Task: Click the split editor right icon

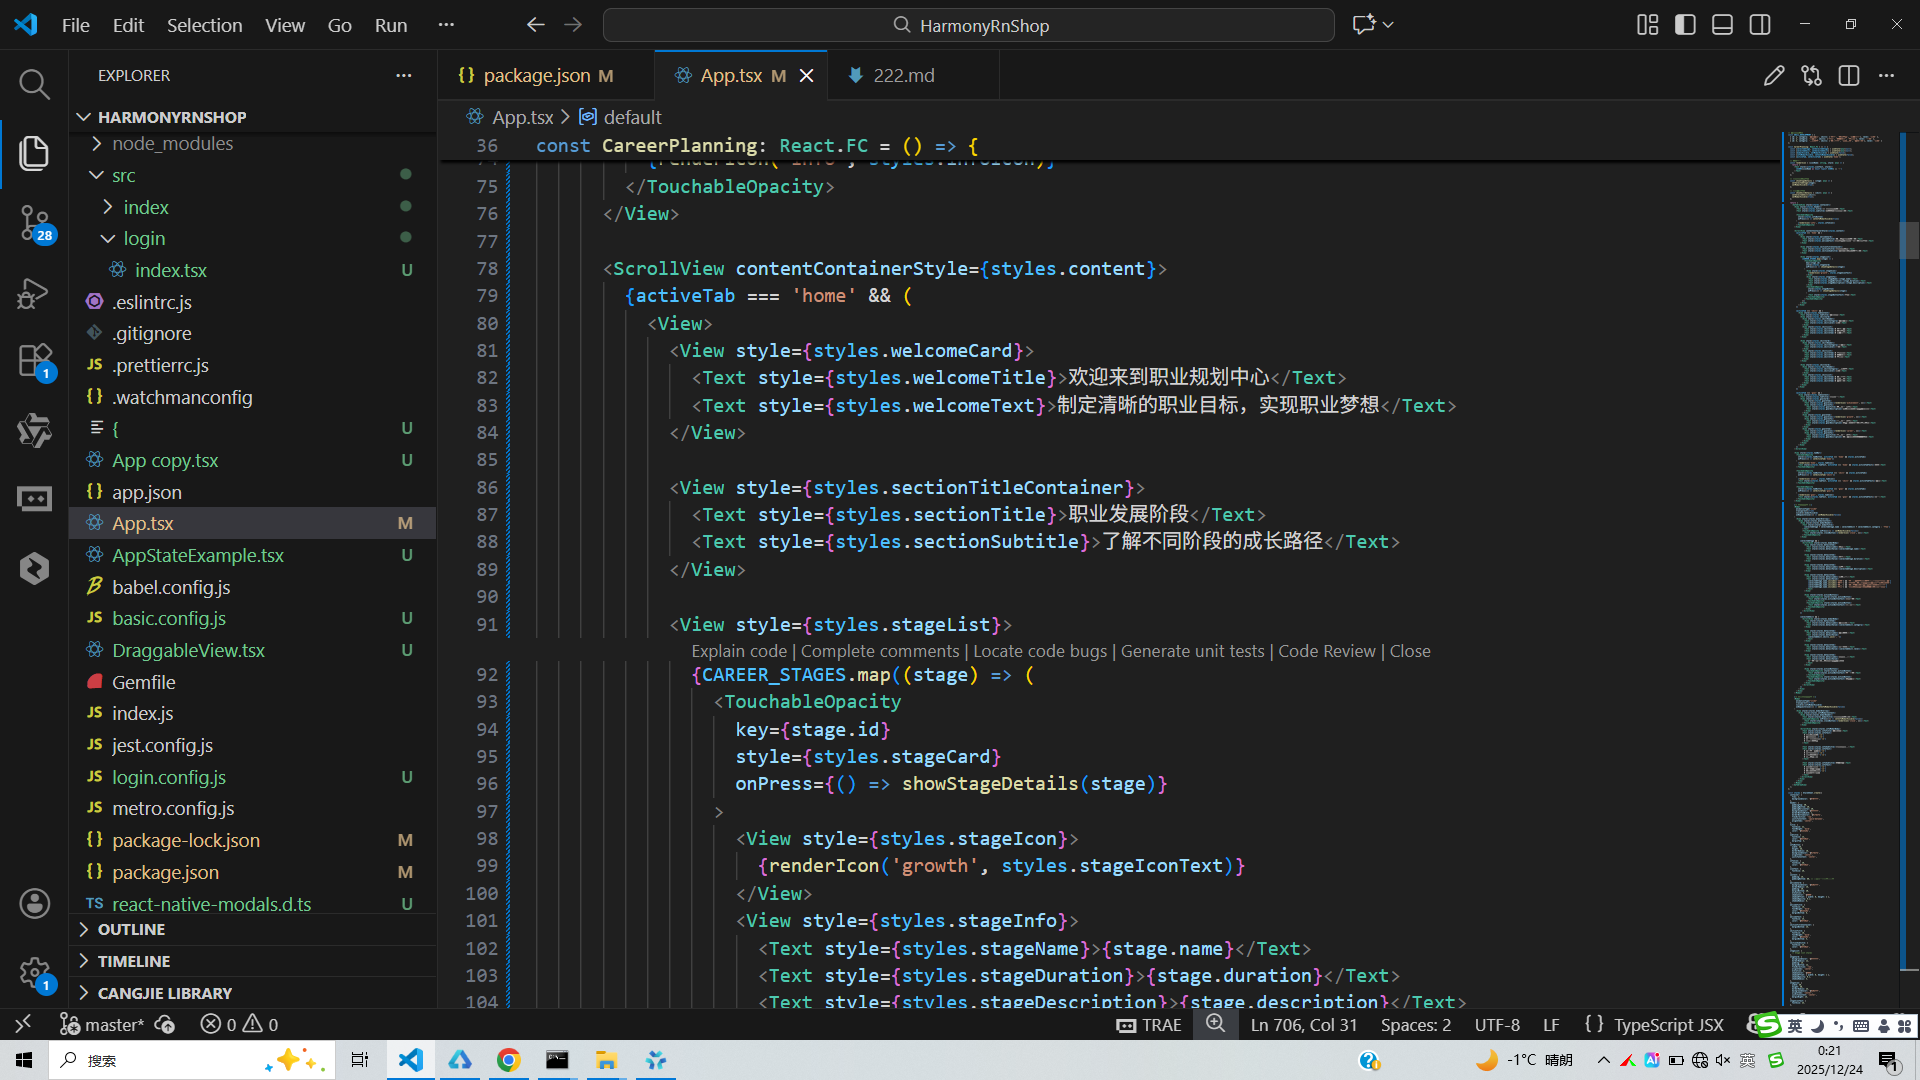Action: pyautogui.click(x=1848, y=76)
